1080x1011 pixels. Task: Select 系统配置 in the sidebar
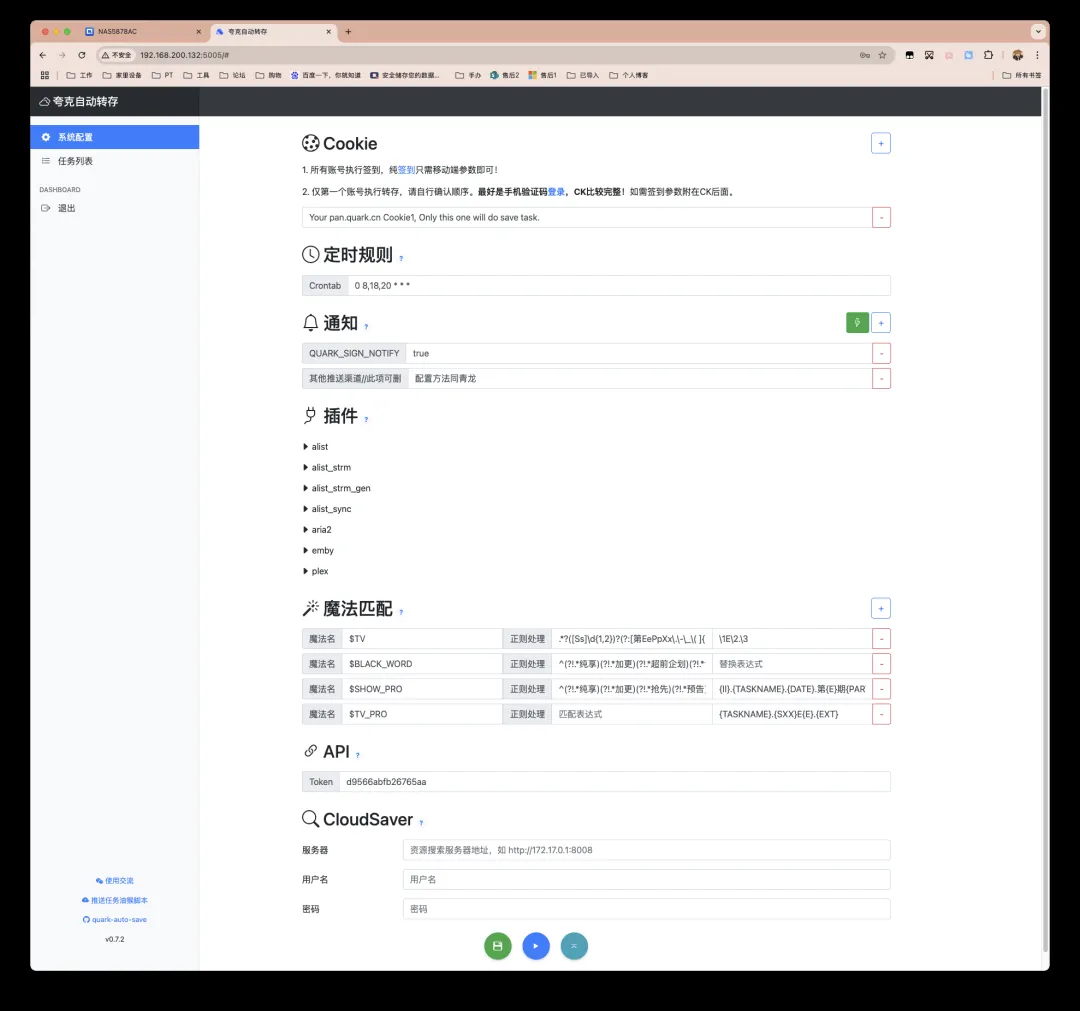[x=75, y=137]
